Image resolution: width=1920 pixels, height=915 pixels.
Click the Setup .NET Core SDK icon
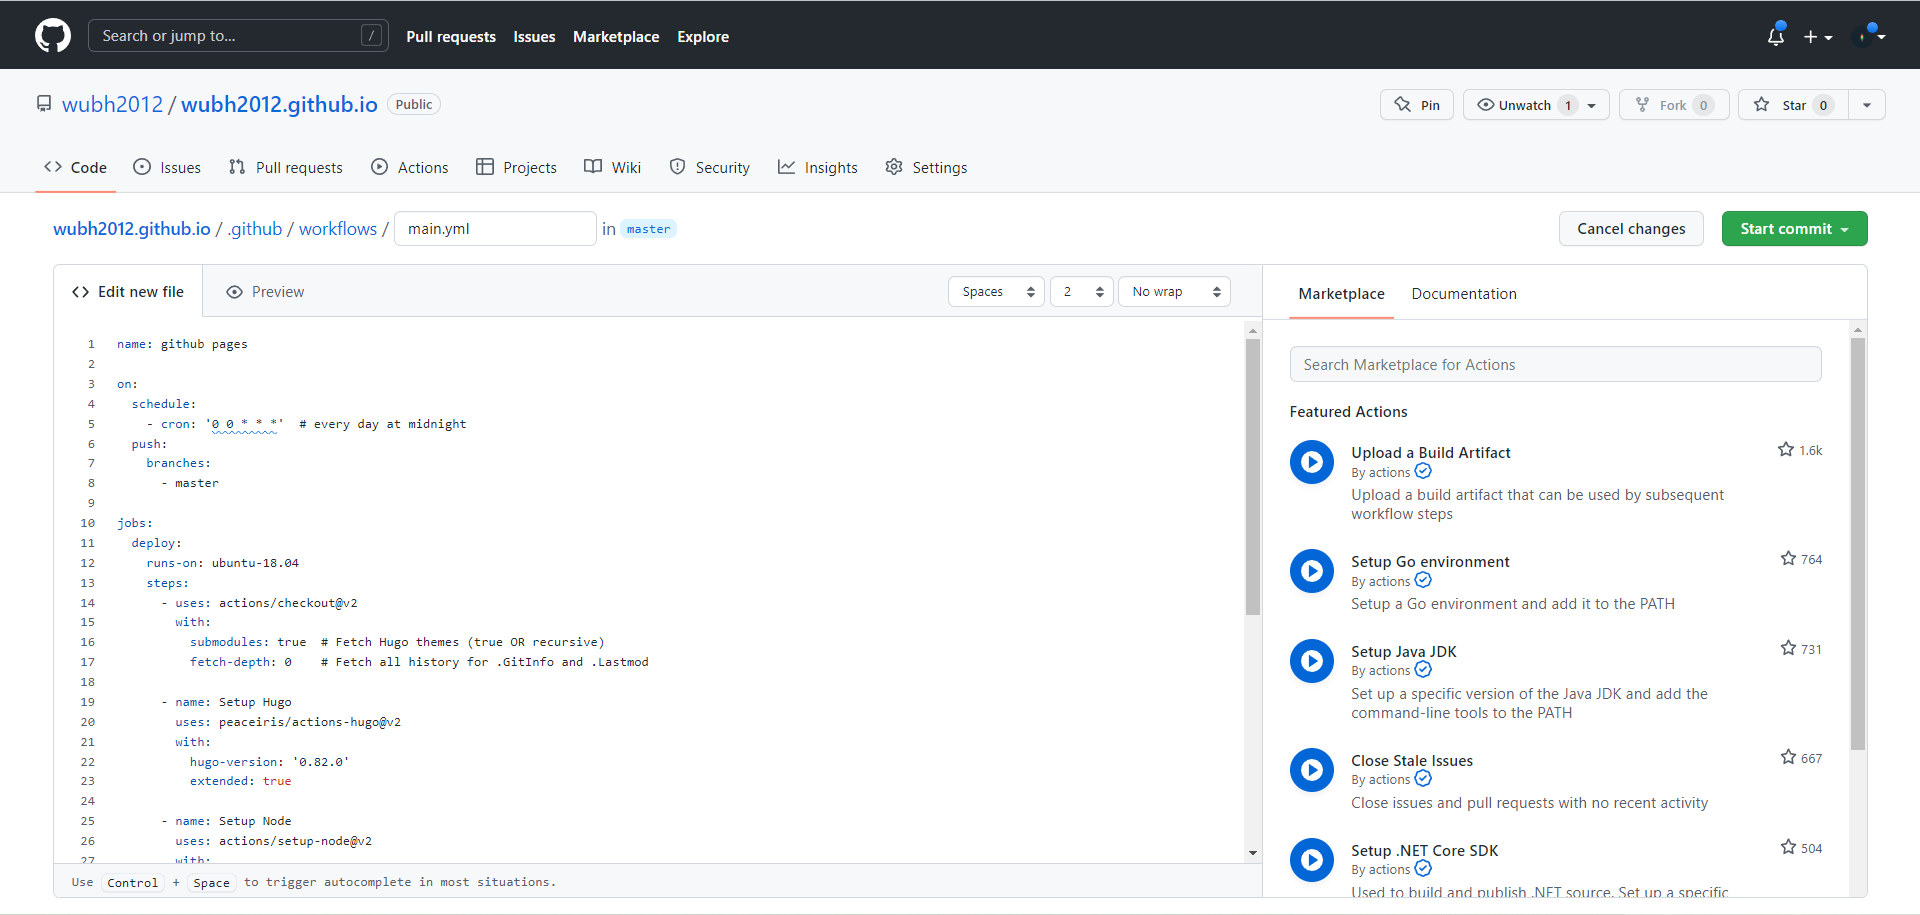[x=1311, y=860]
